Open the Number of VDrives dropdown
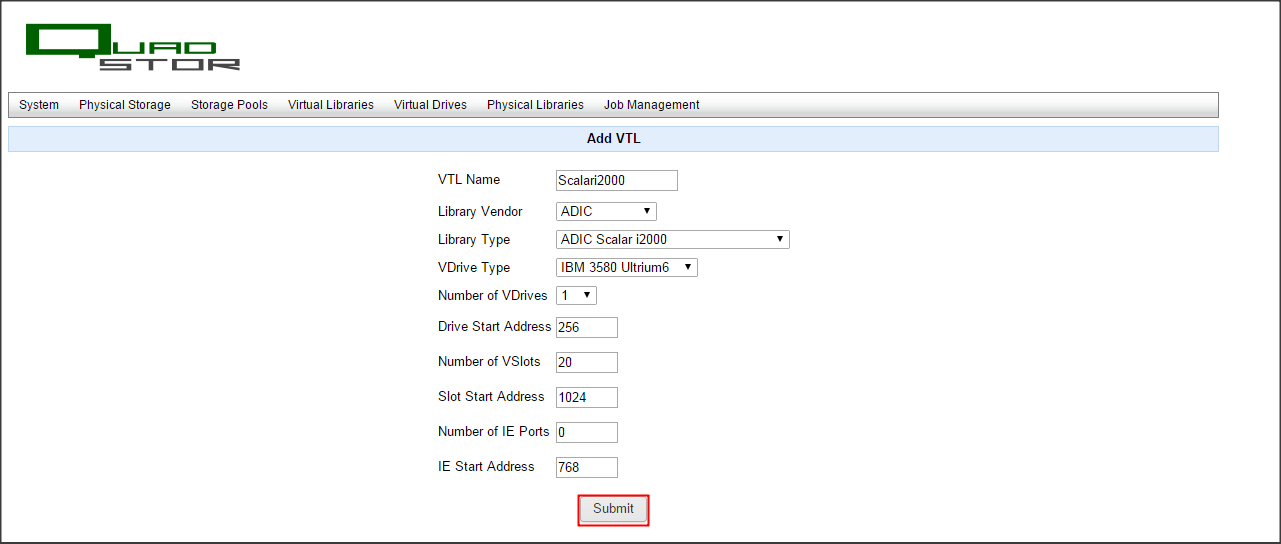Viewport: 1281px width, 544px height. point(576,295)
